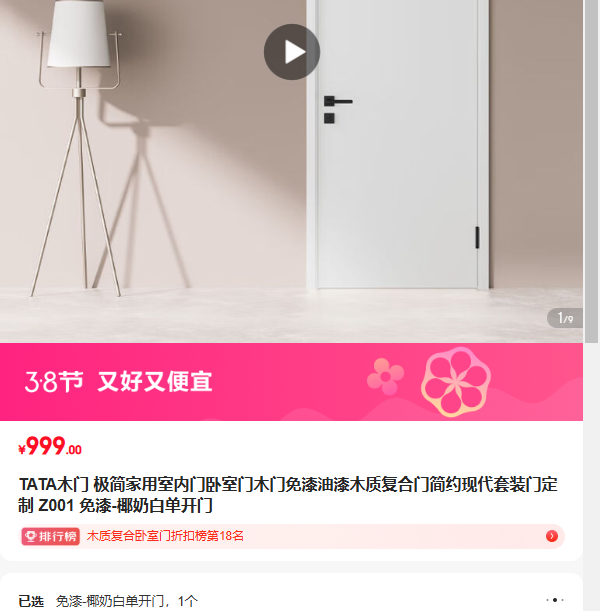
Task: Open the 已选 selection row
Action: (291, 600)
